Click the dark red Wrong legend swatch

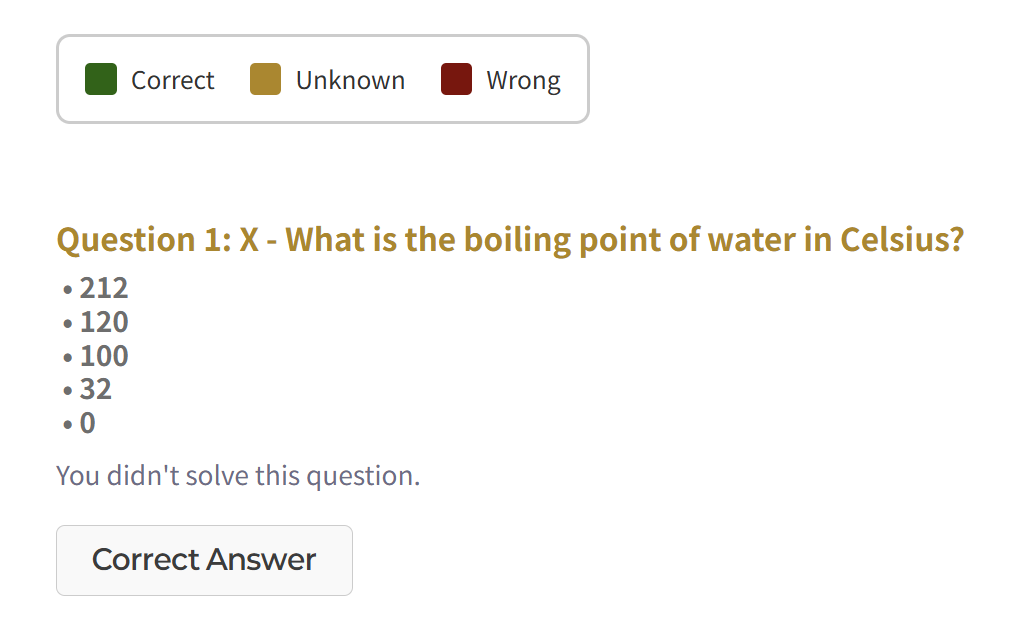456,79
